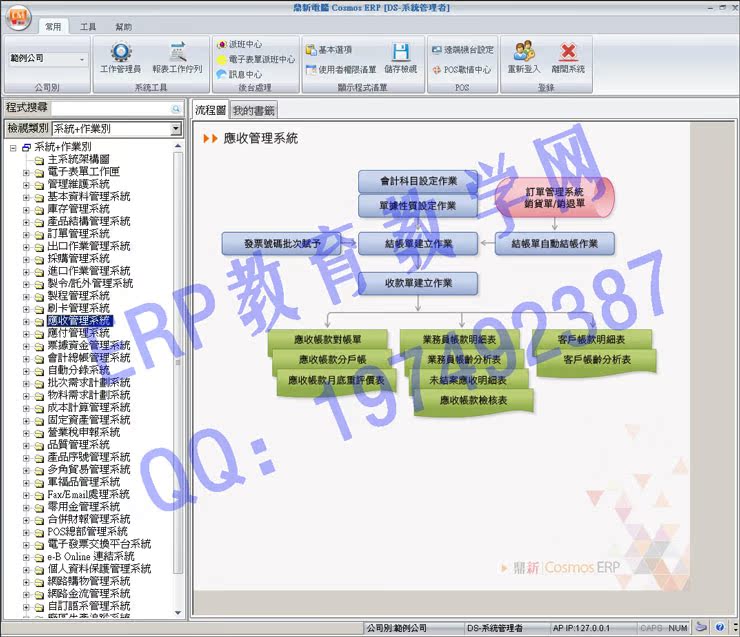
Task: Click folder icon beside 訂單管理系統
Action: point(40,235)
